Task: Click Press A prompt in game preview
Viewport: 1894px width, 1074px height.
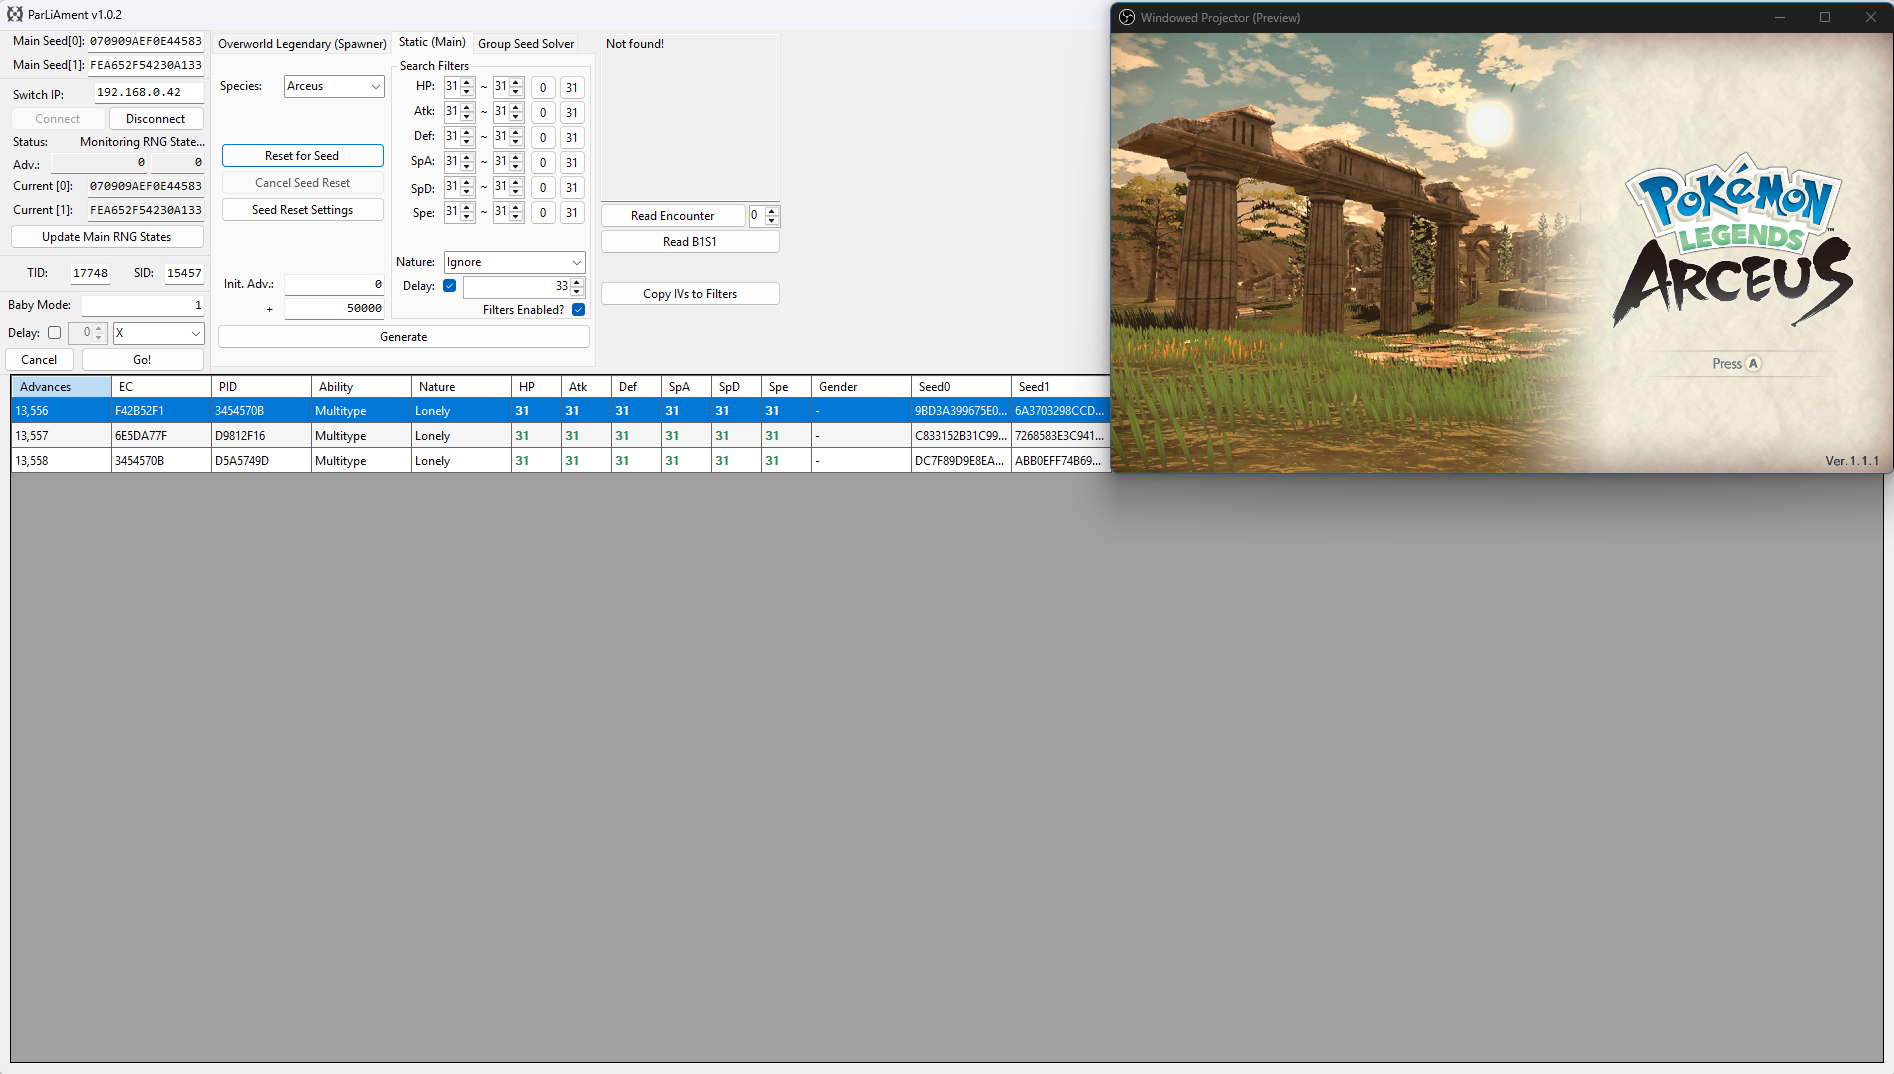Action: click(x=1737, y=364)
